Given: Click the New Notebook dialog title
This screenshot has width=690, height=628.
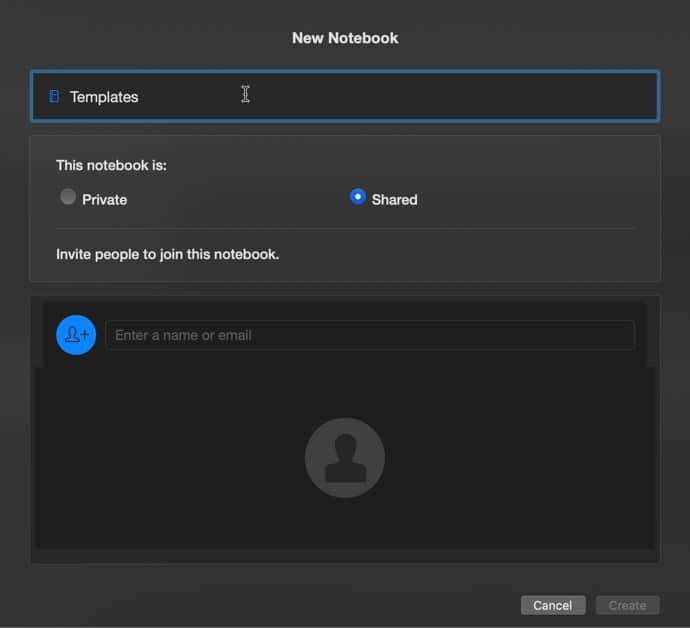Looking at the screenshot, I should tap(345, 38).
